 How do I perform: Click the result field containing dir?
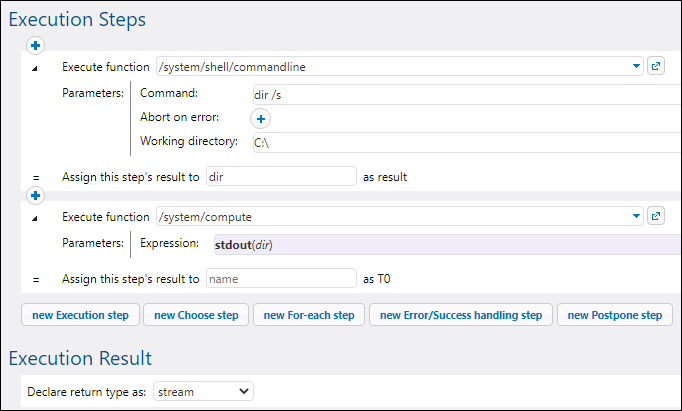[280, 177]
